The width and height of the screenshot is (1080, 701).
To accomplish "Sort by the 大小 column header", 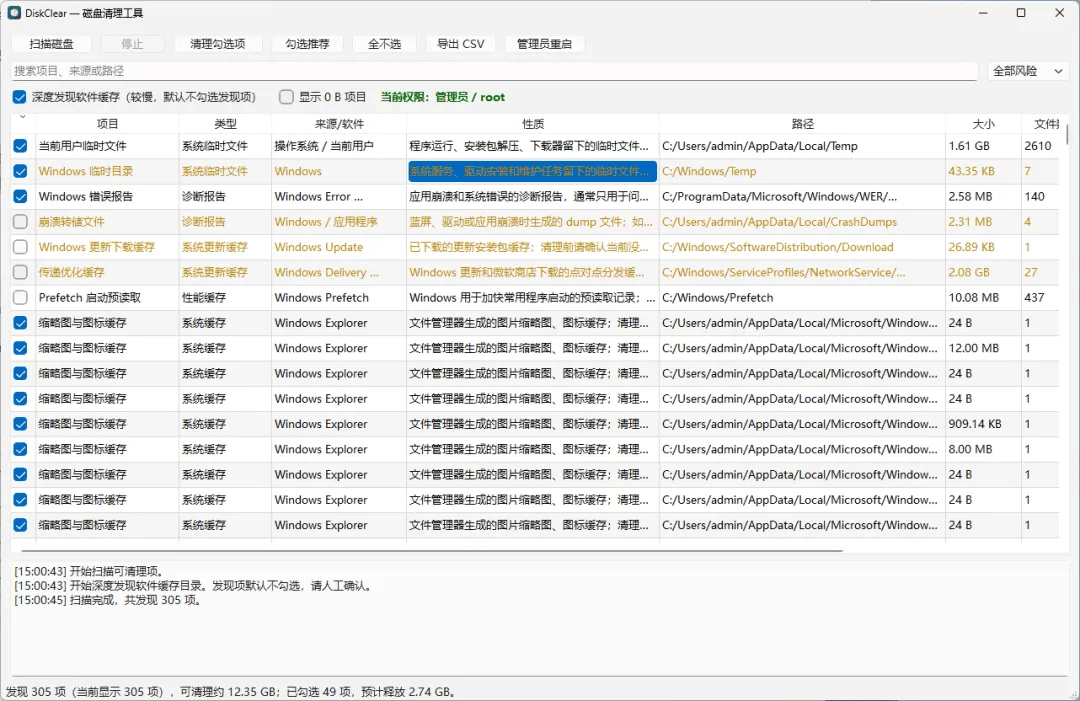I will (983, 124).
